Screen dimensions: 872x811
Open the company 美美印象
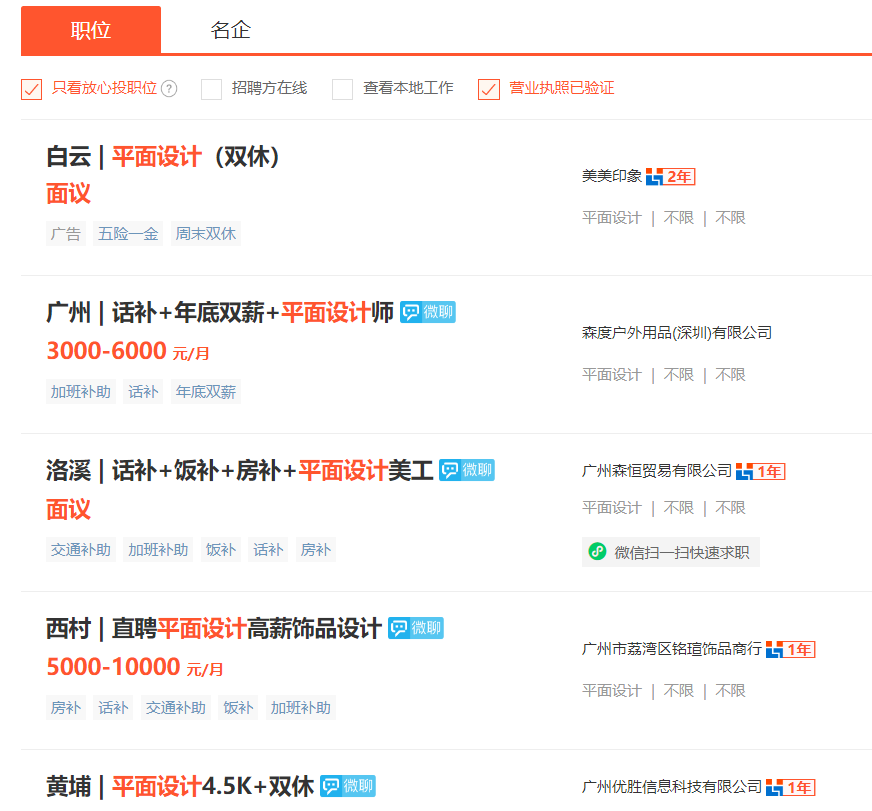point(612,176)
